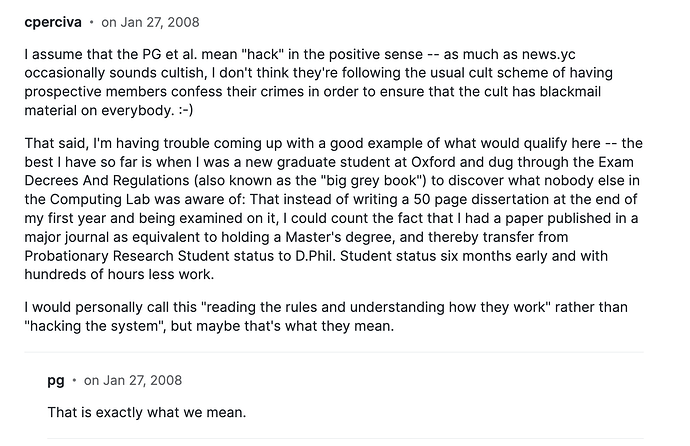Click the date on pg's reply
Viewport: 690px width, 446px height.
(132, 380)
